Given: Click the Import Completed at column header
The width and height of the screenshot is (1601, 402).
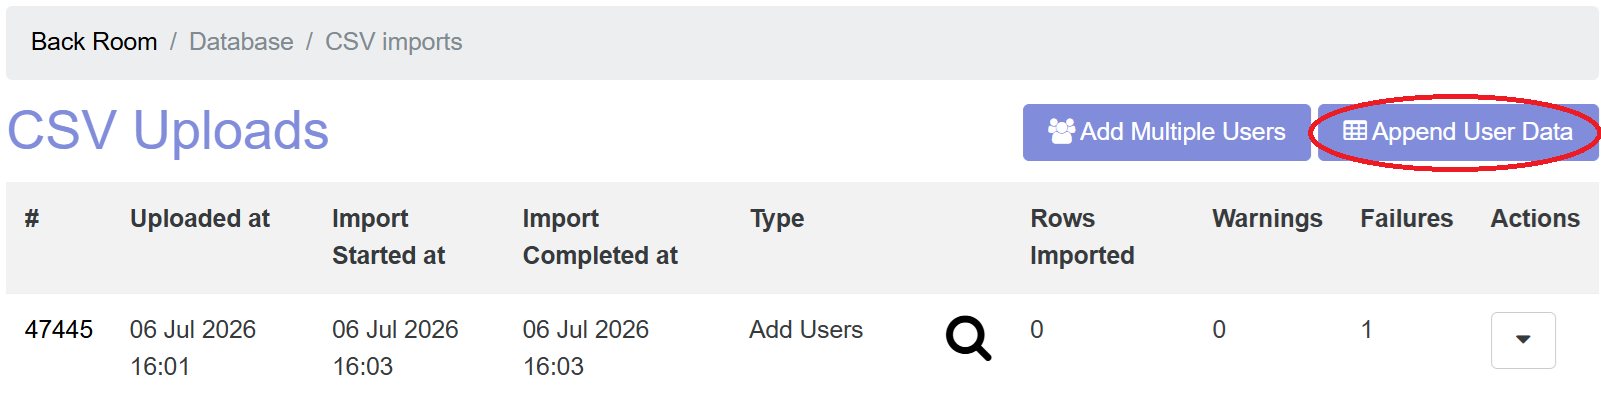Looking at the screenshot, I should (x=600, y=237).
